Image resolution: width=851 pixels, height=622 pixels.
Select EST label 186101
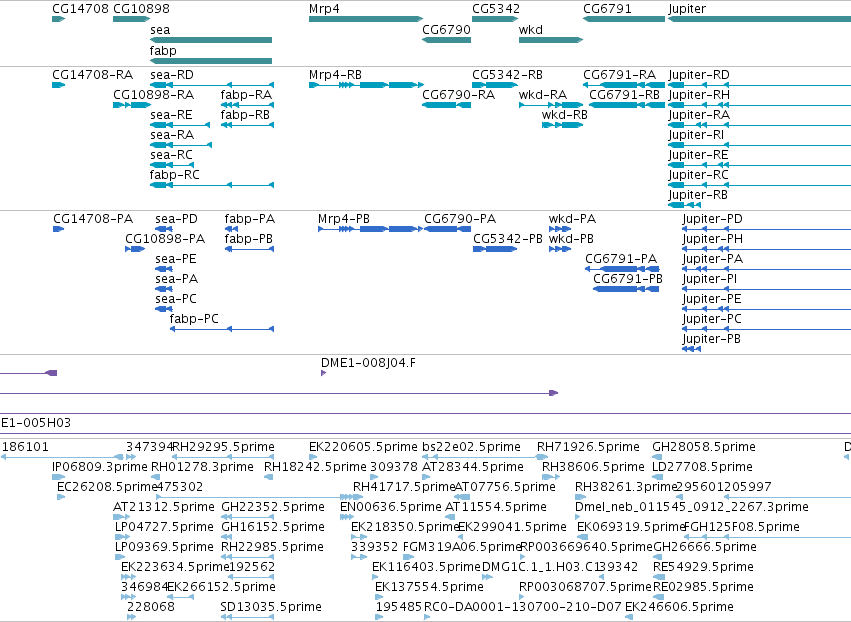(25, 447)
